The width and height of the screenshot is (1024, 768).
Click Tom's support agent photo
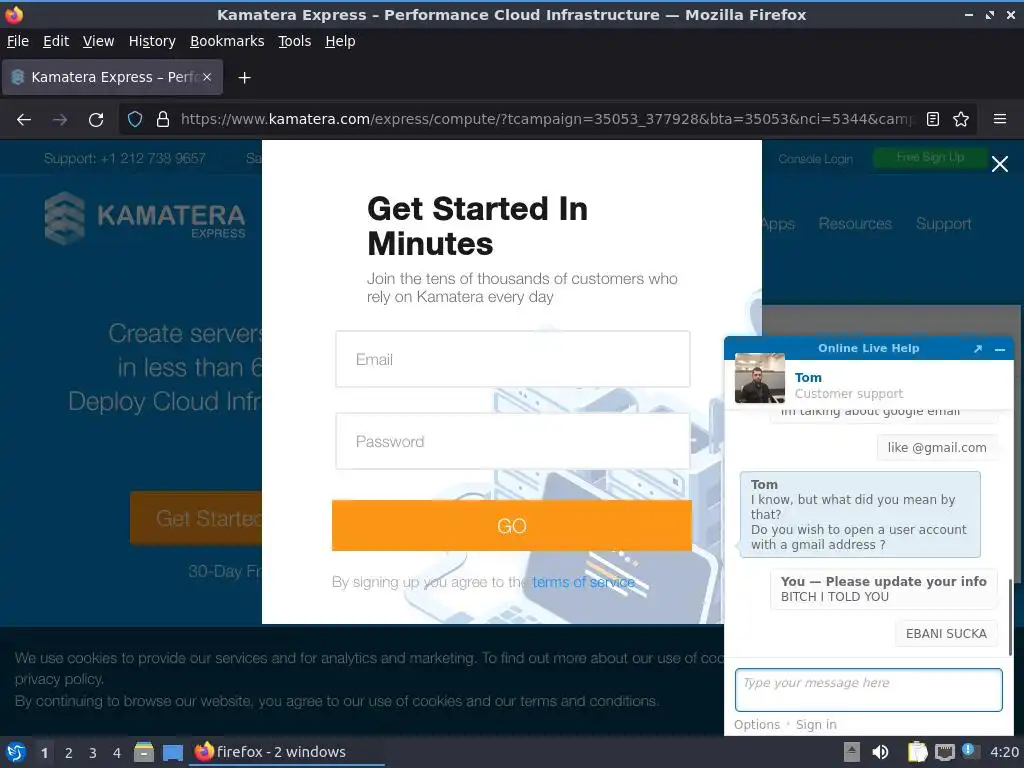(760, 378)
